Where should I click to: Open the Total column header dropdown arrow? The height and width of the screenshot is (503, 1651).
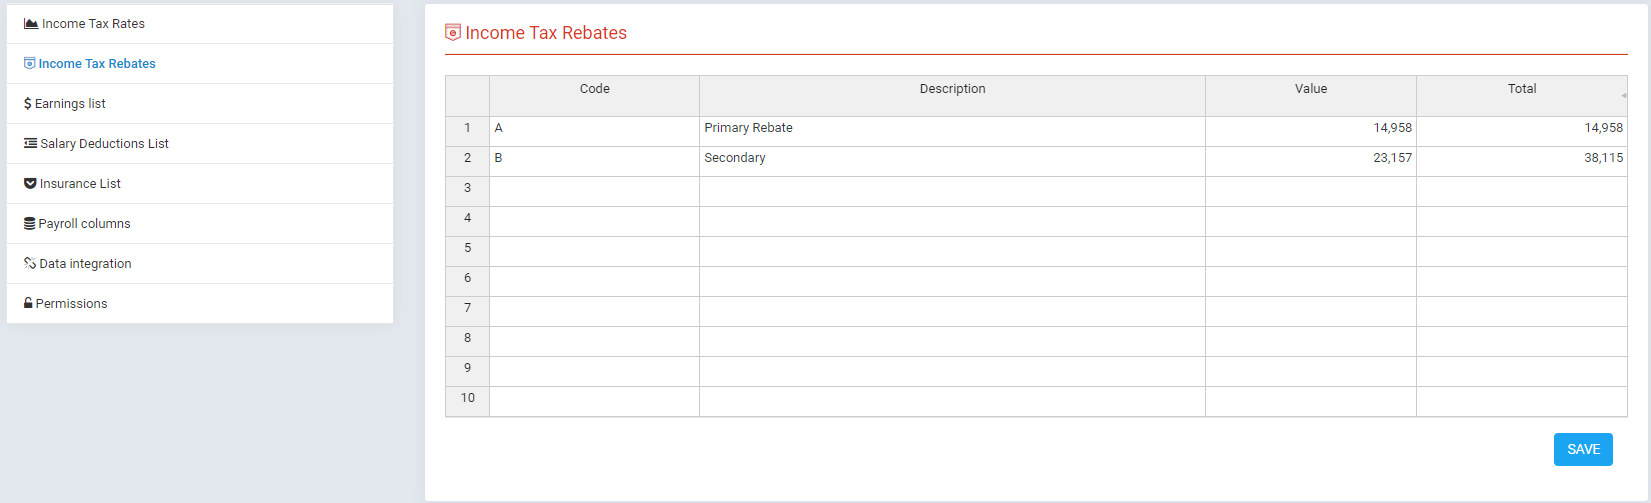click(1623, 95)
